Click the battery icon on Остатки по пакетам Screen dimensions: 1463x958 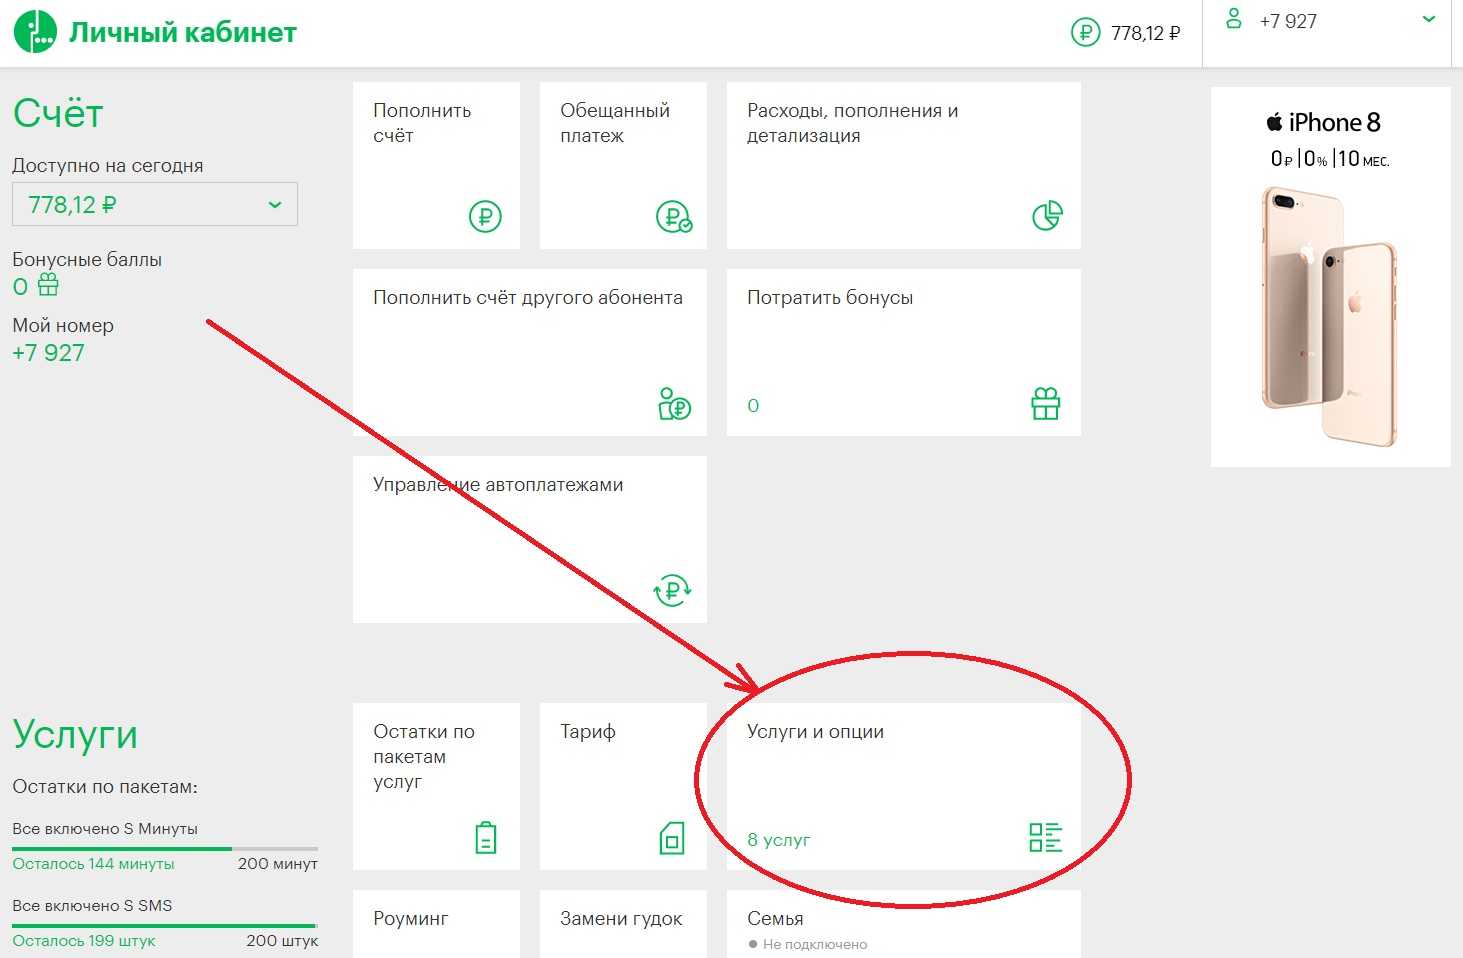pyautogui.click(x=485, y=838)
